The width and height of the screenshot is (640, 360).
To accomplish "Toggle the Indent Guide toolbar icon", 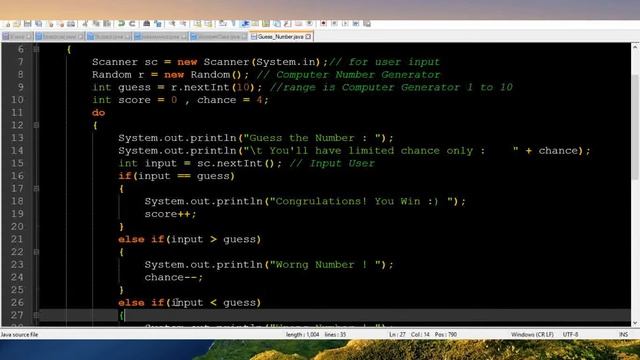I will pyautogui.click(x=244, y=24).
